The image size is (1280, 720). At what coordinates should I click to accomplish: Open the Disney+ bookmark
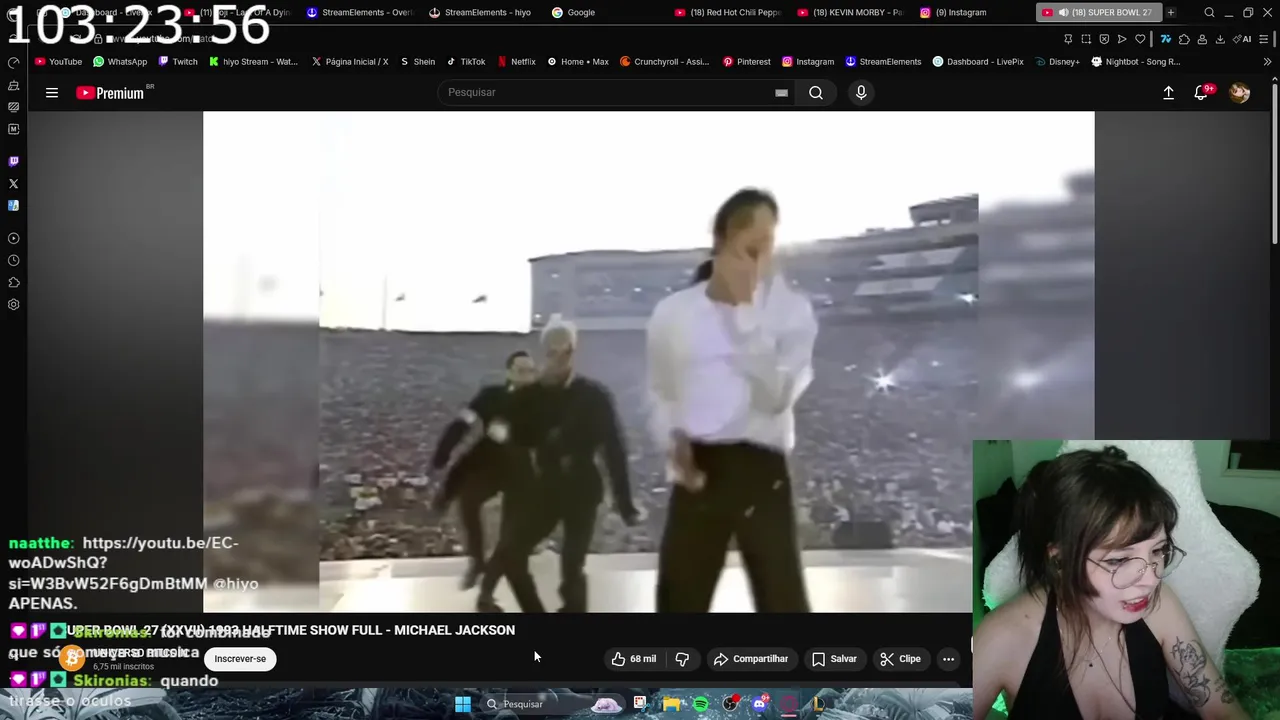tap(1057, 62)
